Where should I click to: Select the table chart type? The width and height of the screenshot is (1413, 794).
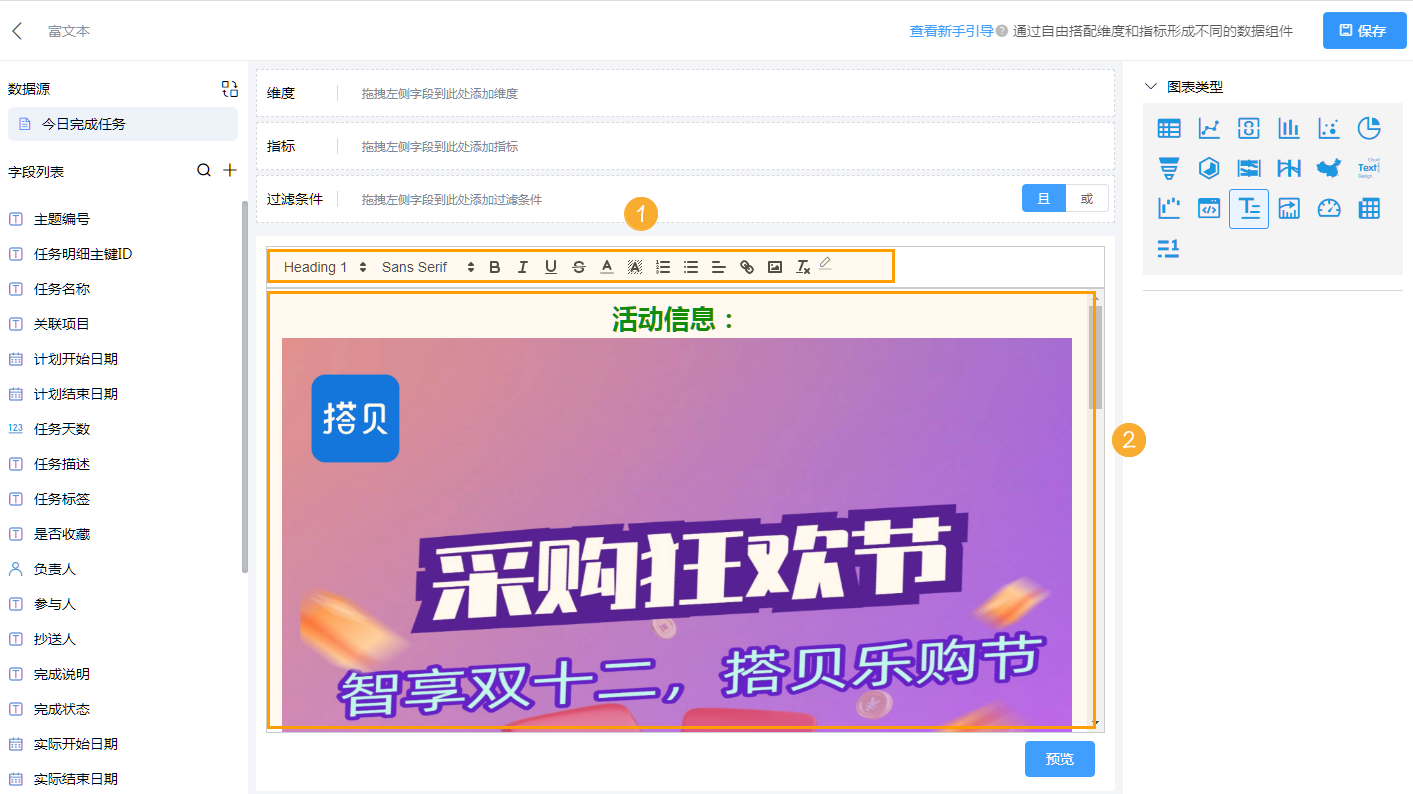1168,128
